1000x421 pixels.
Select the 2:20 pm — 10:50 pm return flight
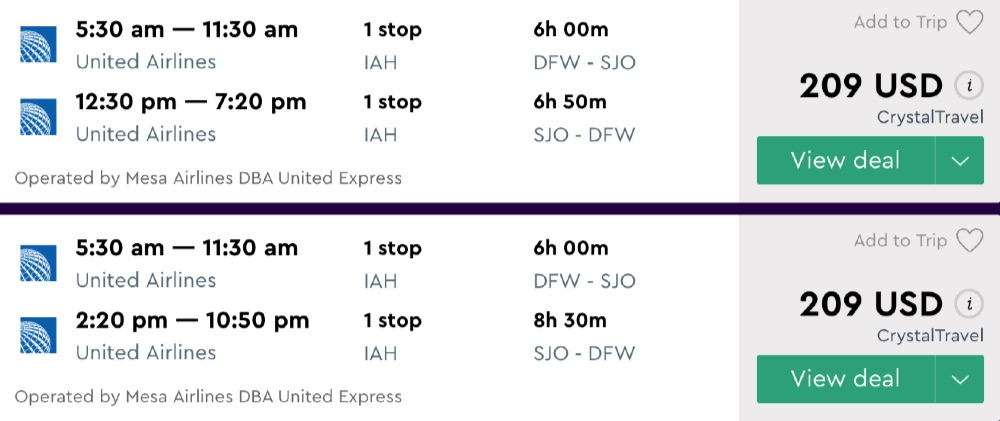click(x=193, y=320)
